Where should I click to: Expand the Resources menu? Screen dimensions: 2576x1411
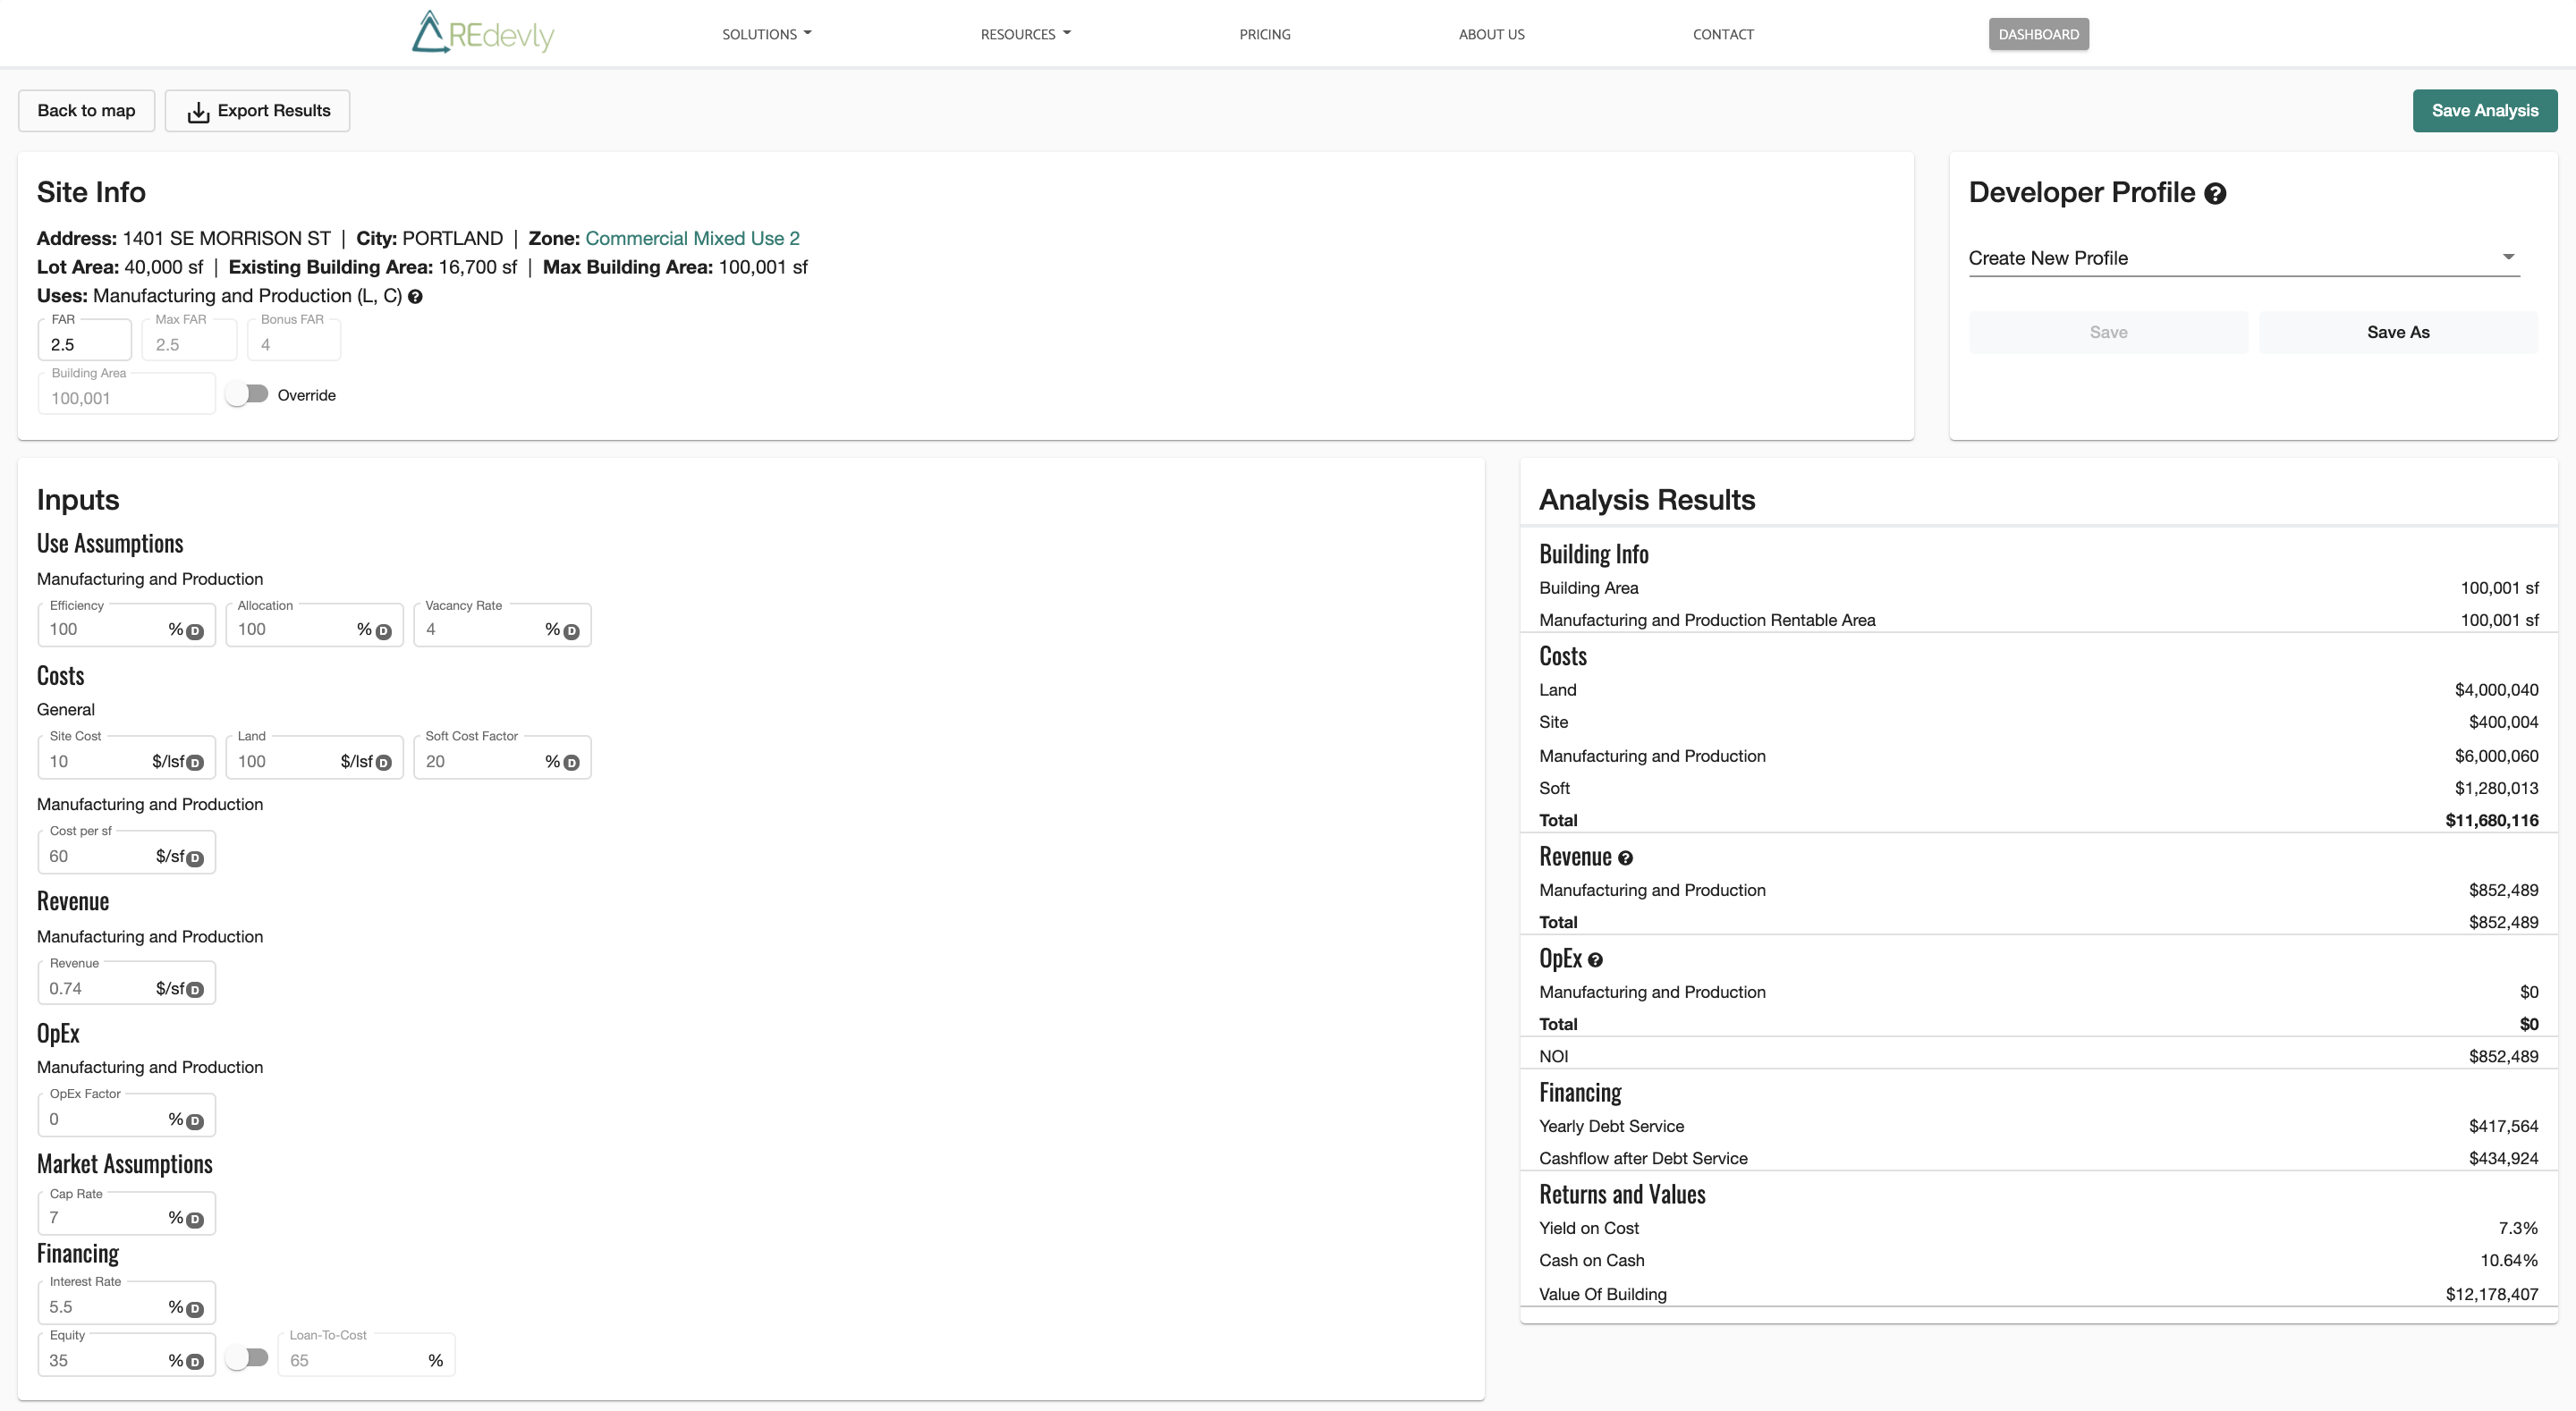coord(1025,34)
